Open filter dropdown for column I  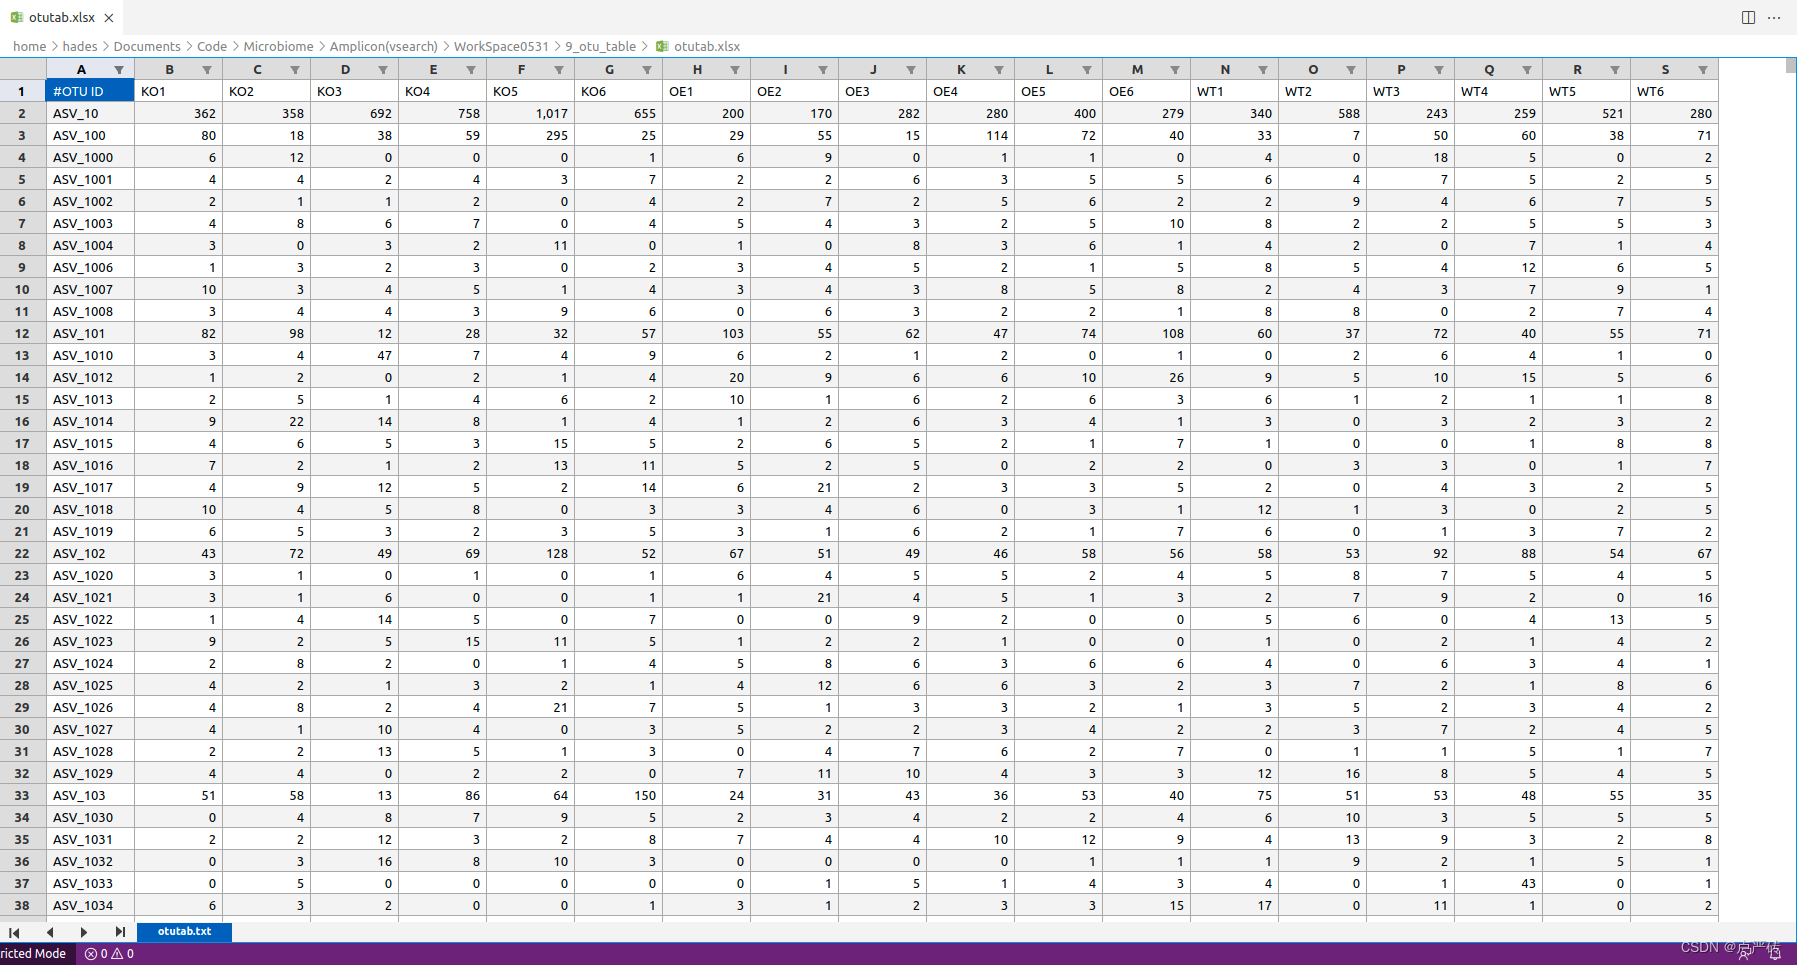[x=823, y=70]
